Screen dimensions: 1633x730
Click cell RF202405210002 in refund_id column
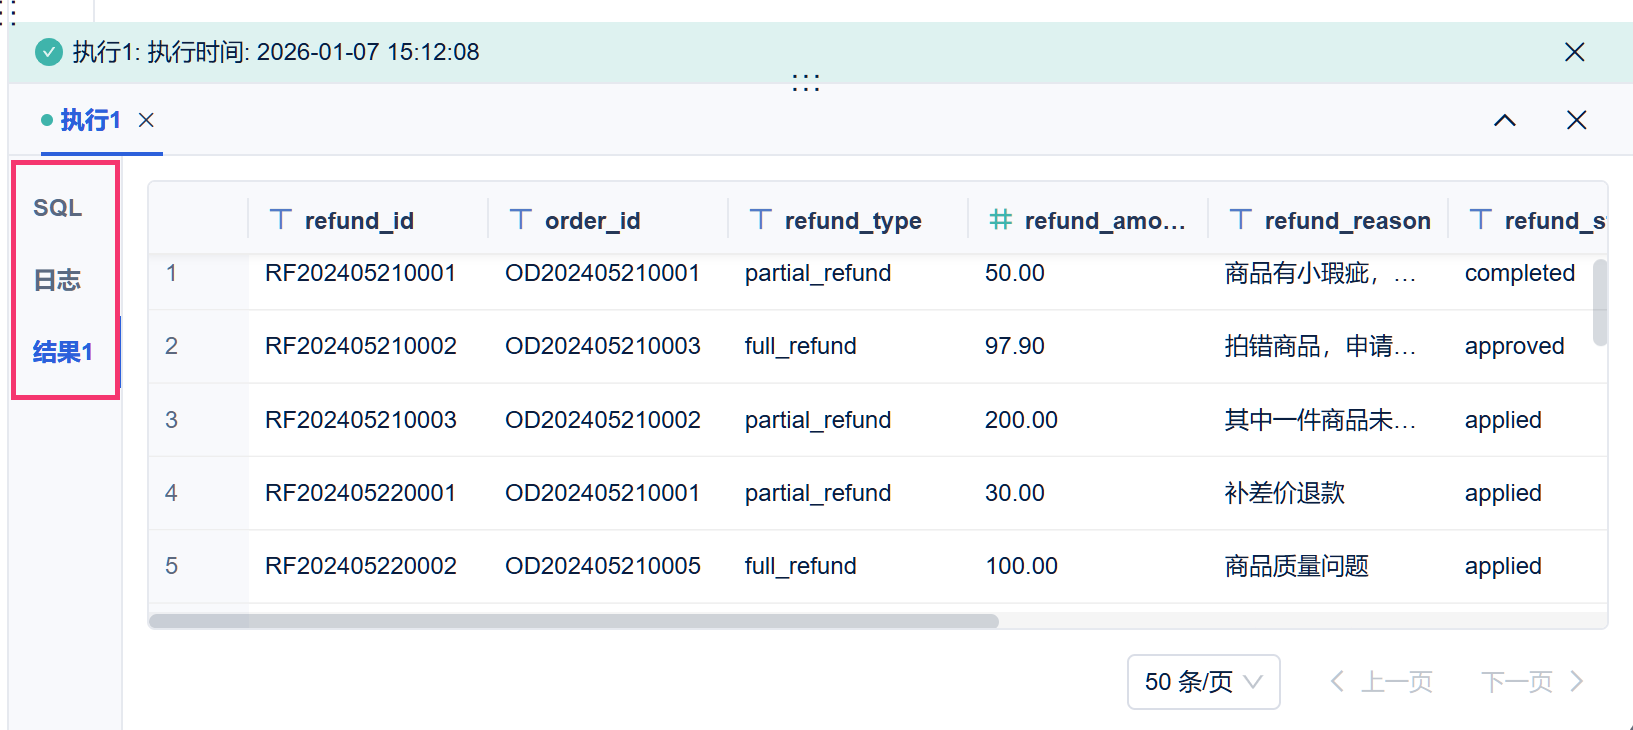[360, 346]
